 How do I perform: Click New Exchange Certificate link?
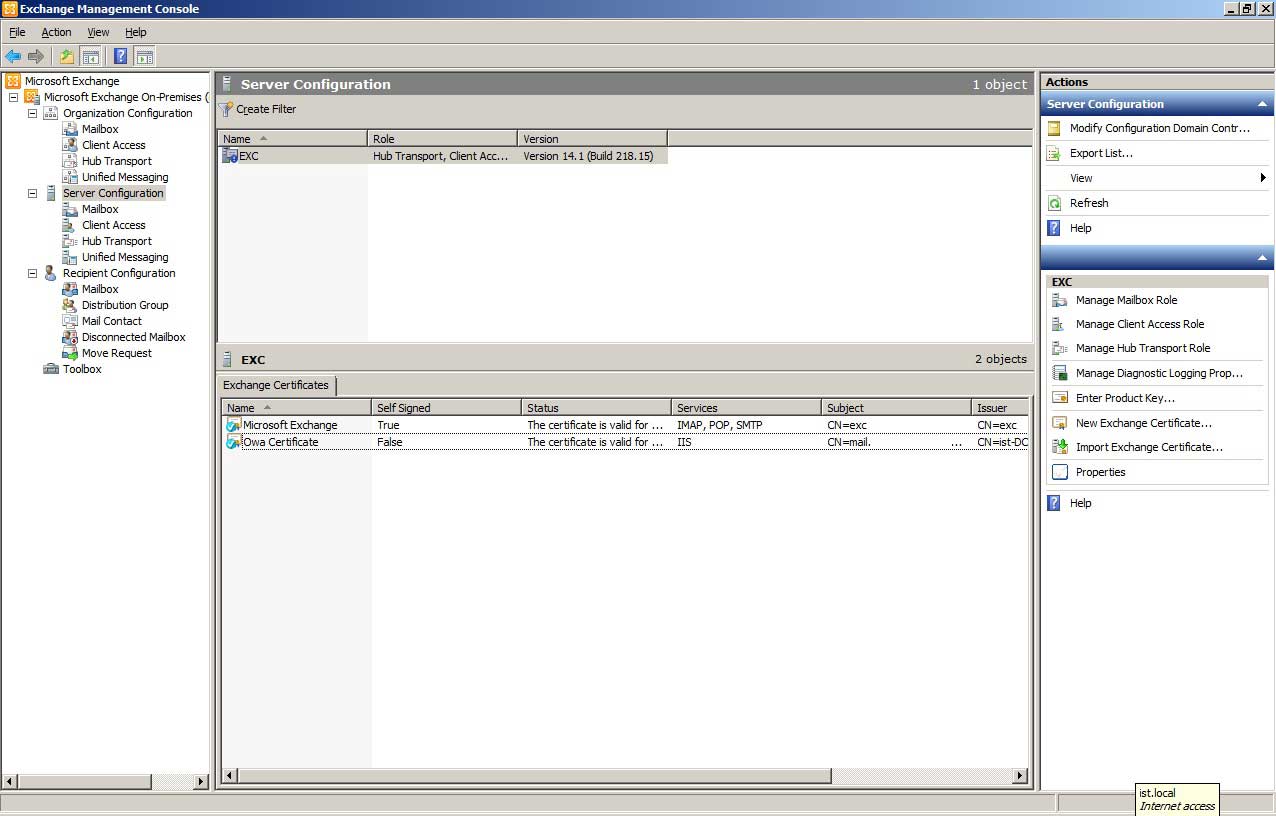(x=1143, y=423)
